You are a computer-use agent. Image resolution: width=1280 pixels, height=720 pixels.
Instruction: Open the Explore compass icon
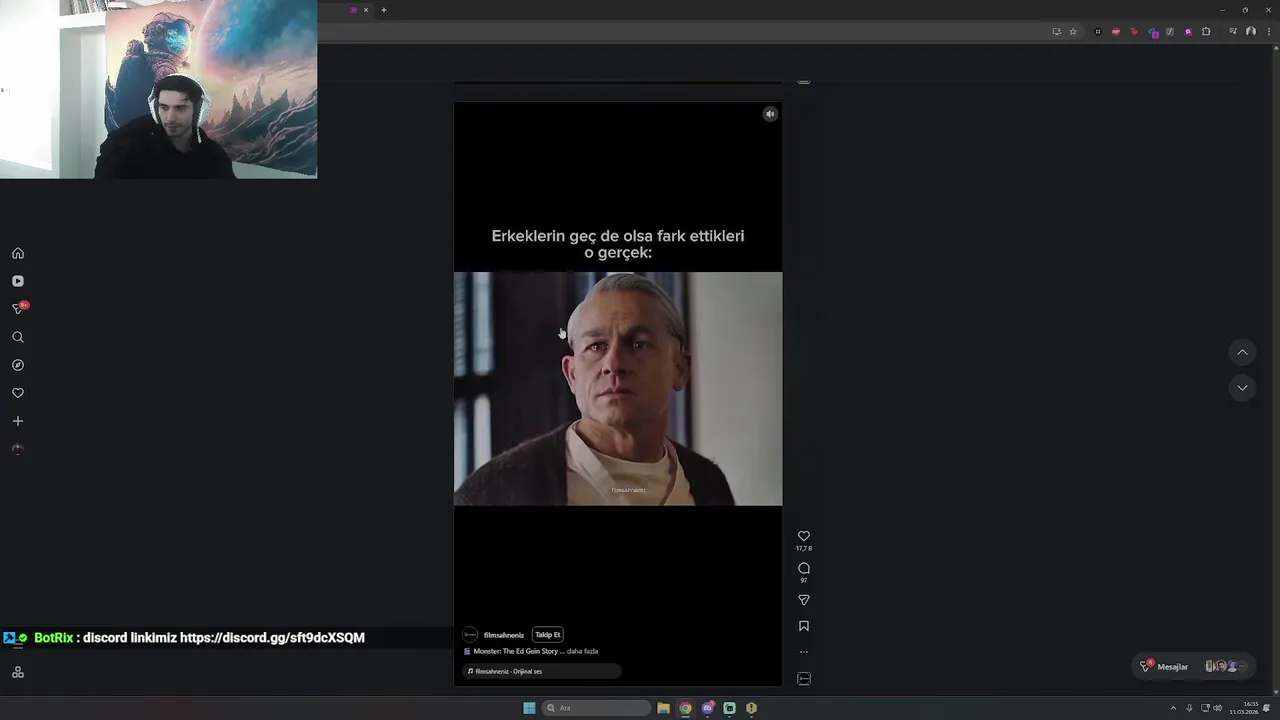coord(18,365)
